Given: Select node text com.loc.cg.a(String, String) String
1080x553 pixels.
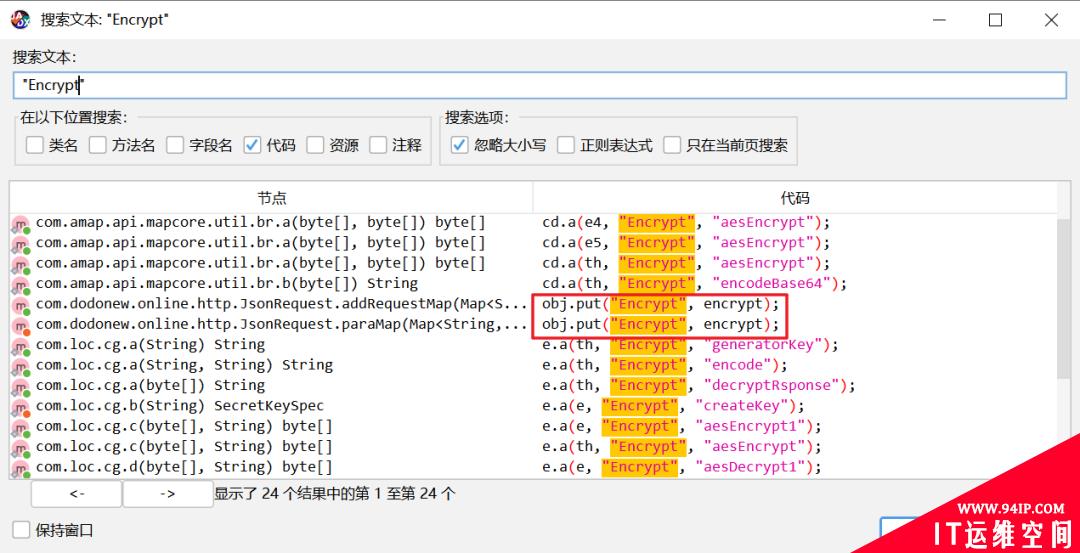Looking at the screenshot, I should [x=185, y=365].
